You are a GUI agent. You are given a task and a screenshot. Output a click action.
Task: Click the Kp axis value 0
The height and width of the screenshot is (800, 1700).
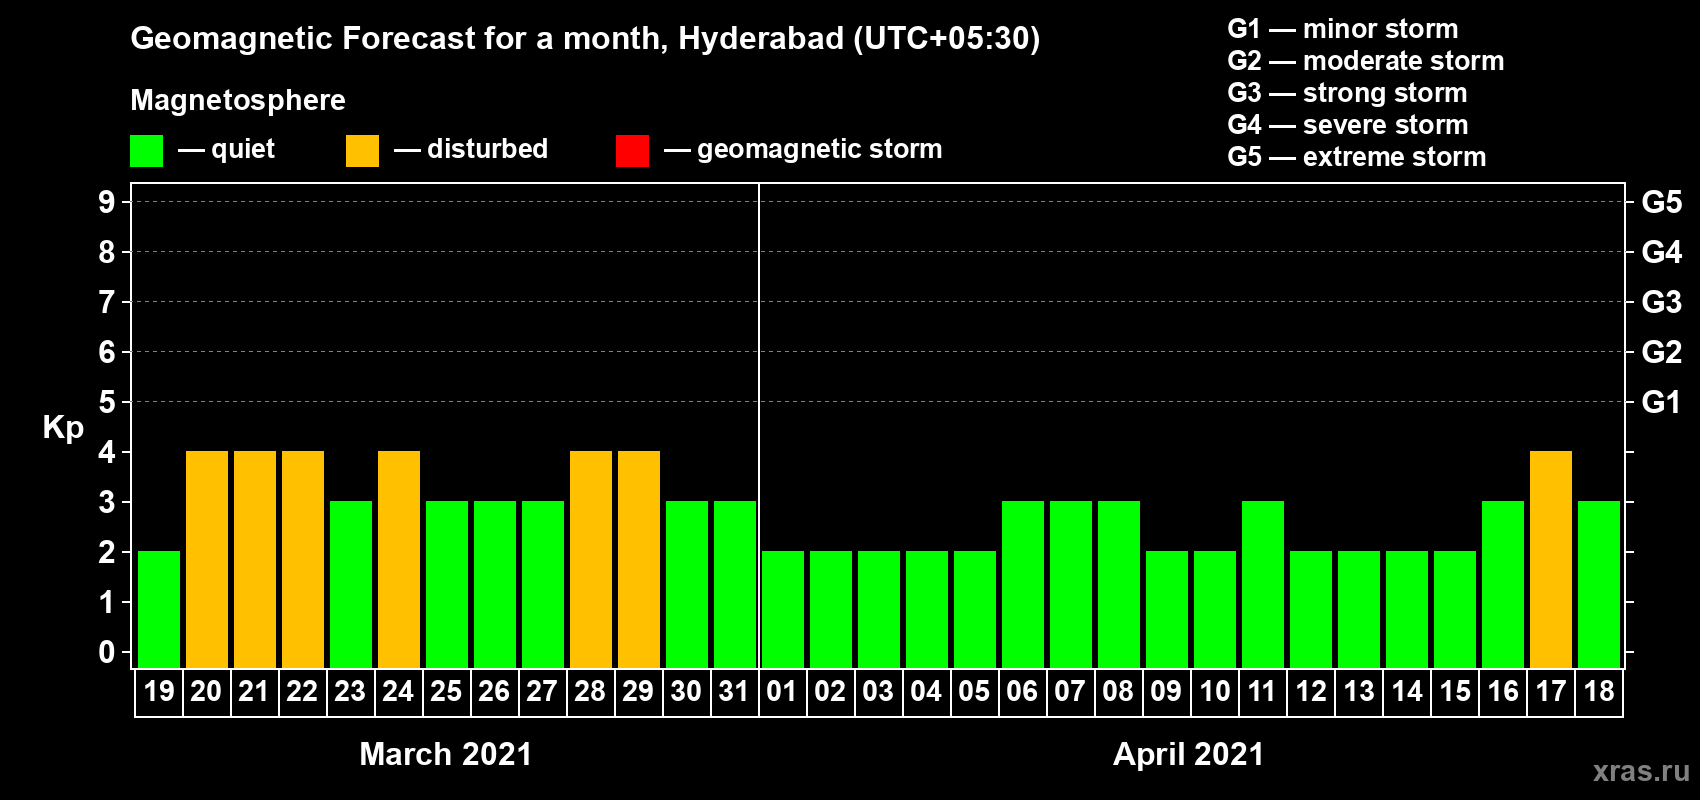(107, 652)
